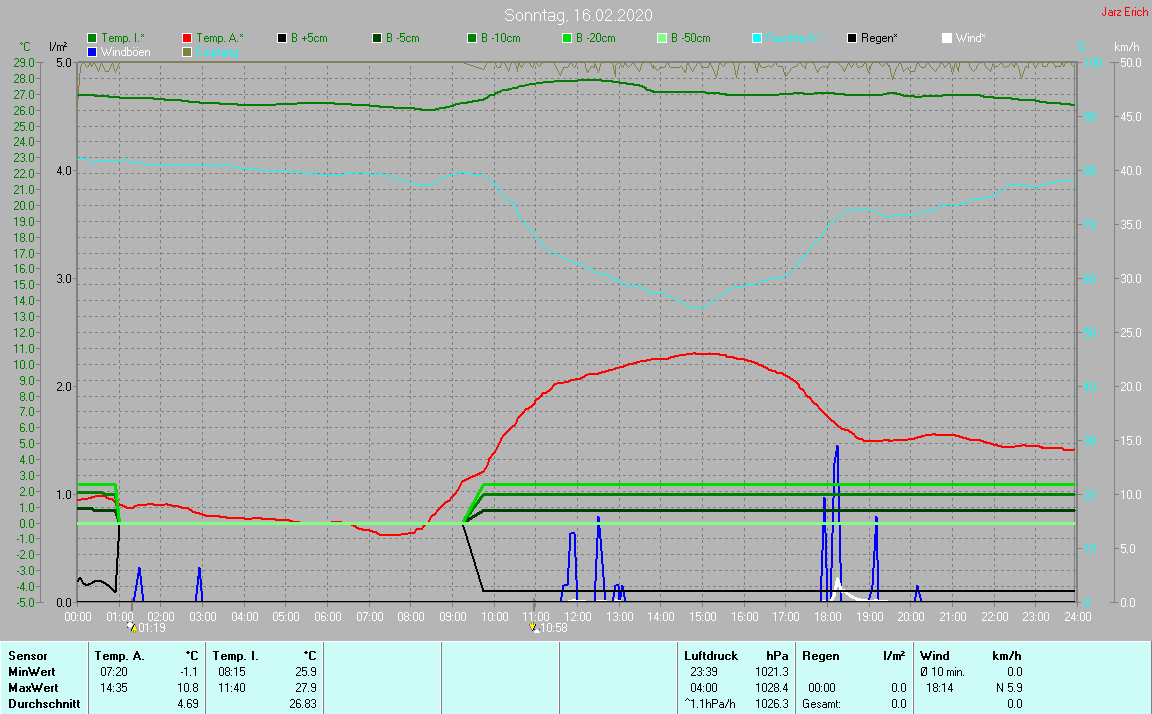Toggle the white Wind series legend marker
This screenshot has height=714, width=1152.
pos(947,38)
